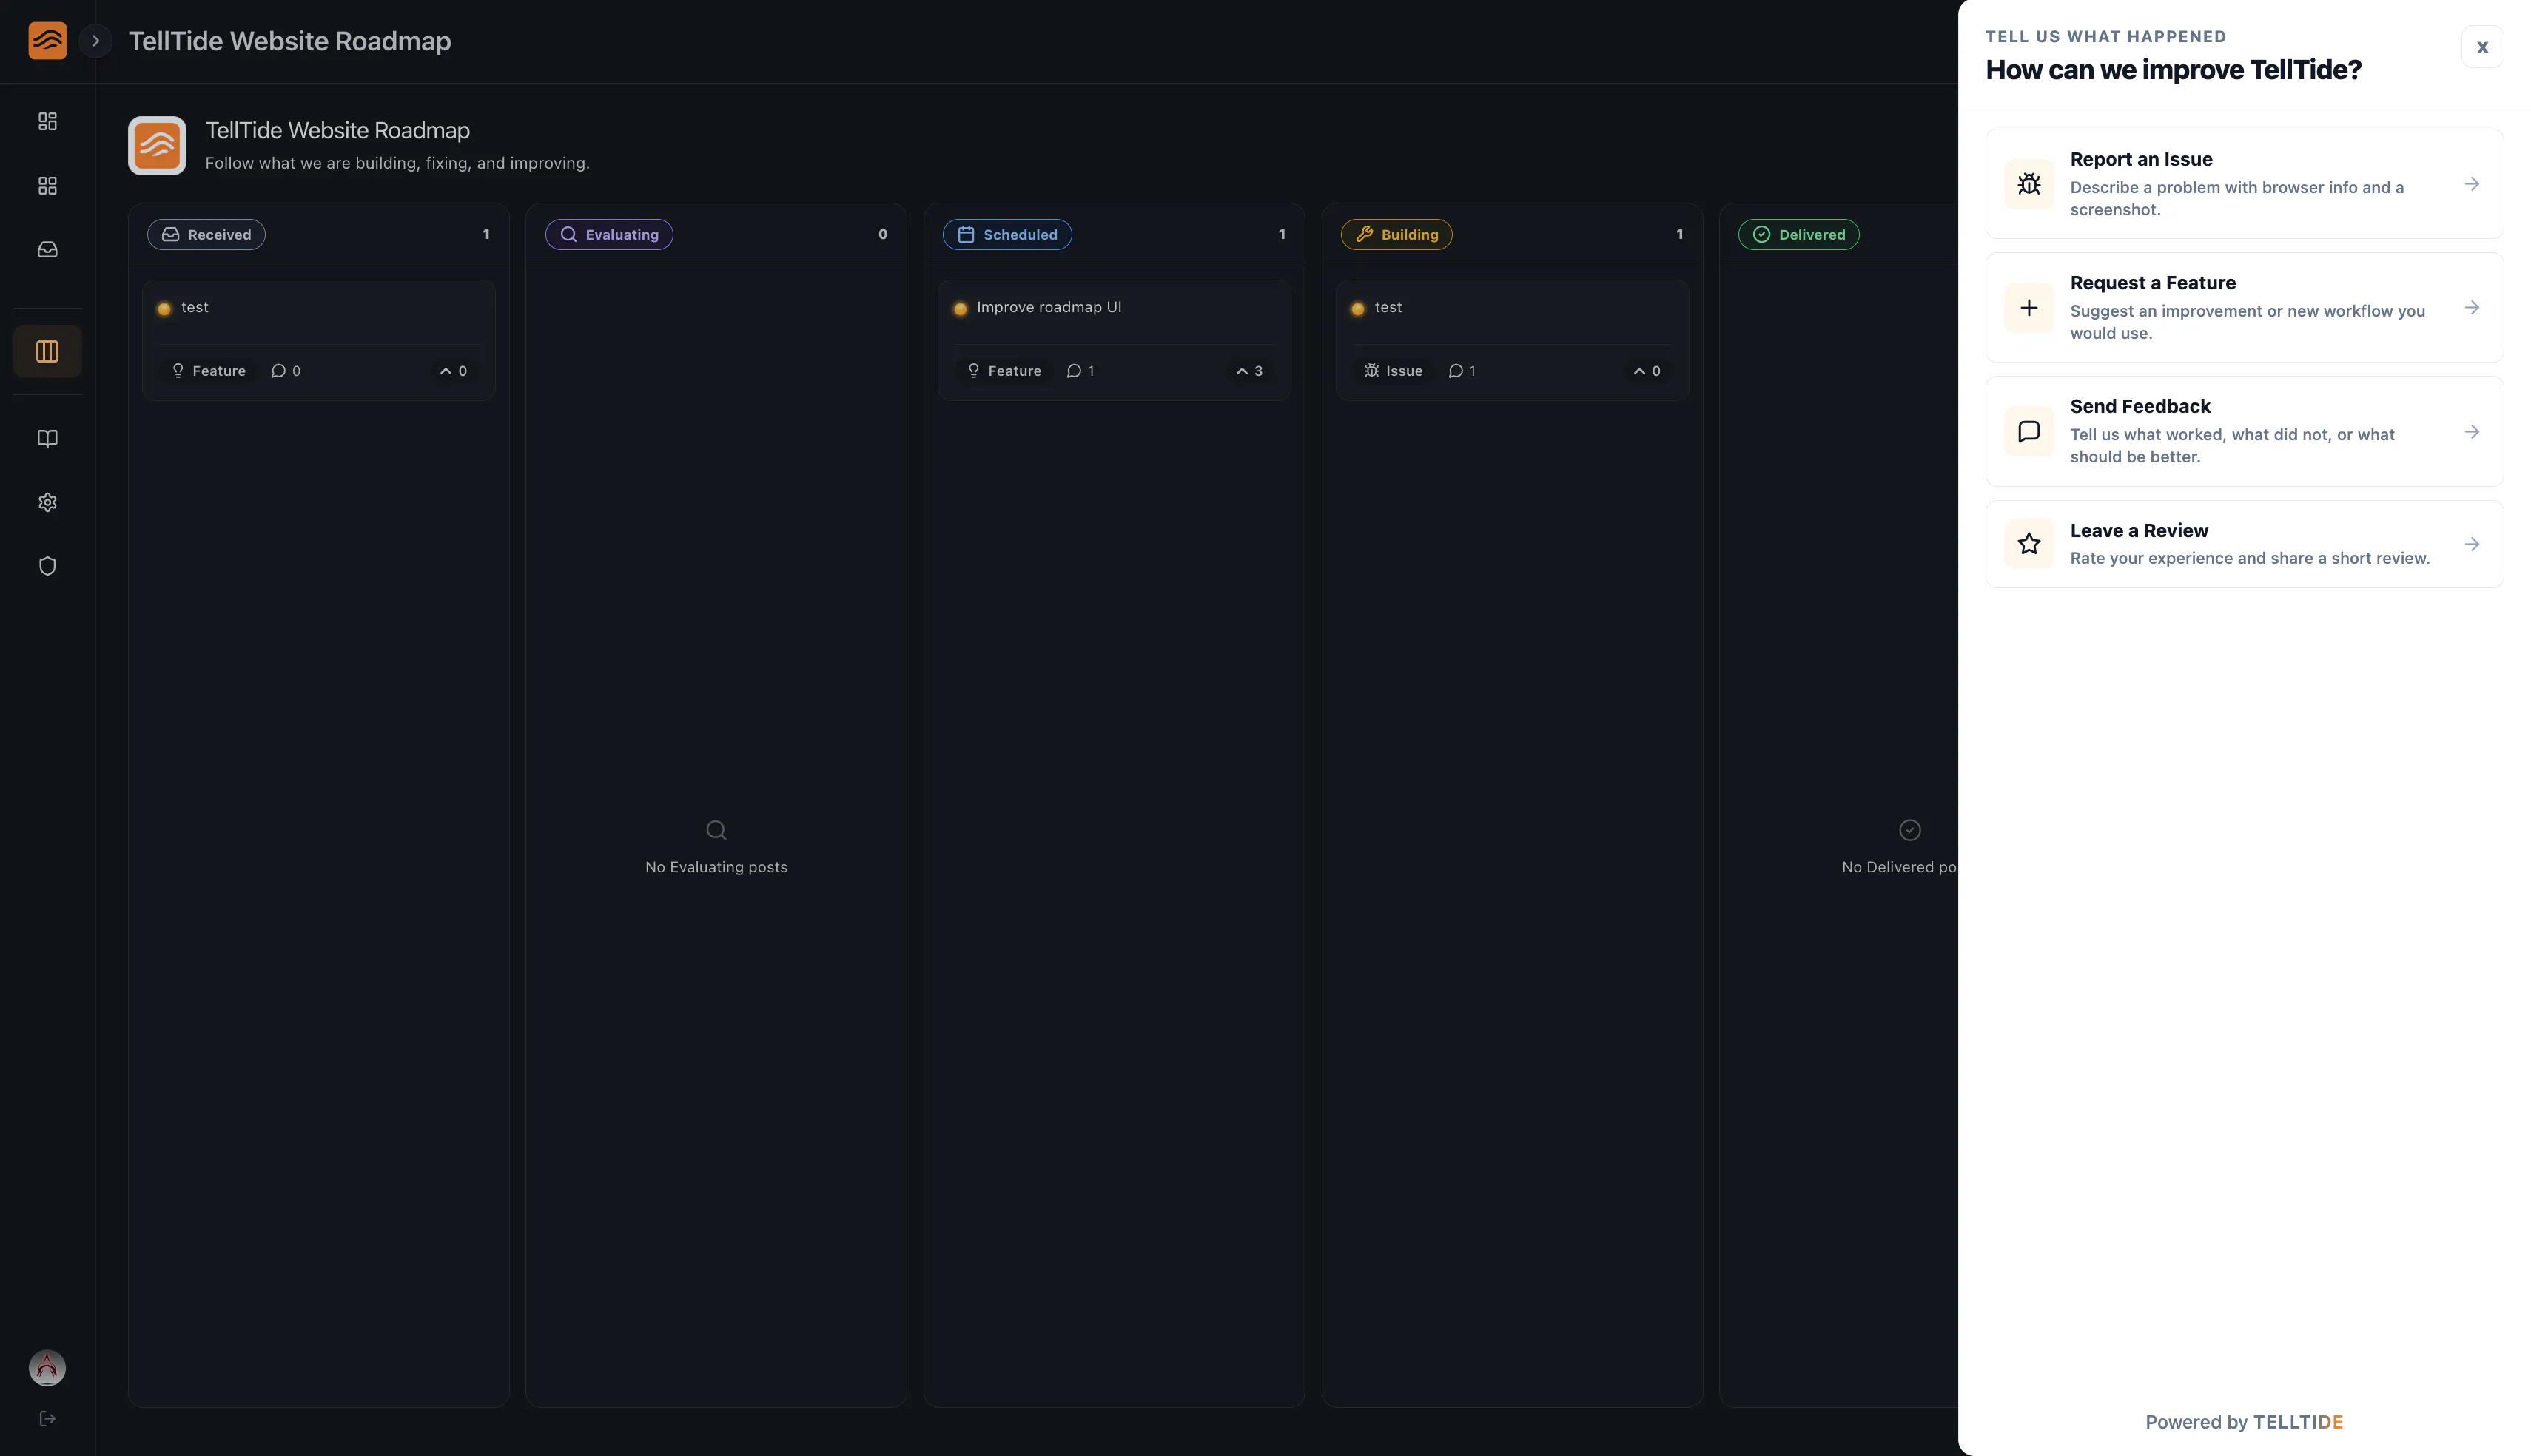Click the Scheduled status badge
This screenshot has height=1456, width=2531.
pos(1007,234)
